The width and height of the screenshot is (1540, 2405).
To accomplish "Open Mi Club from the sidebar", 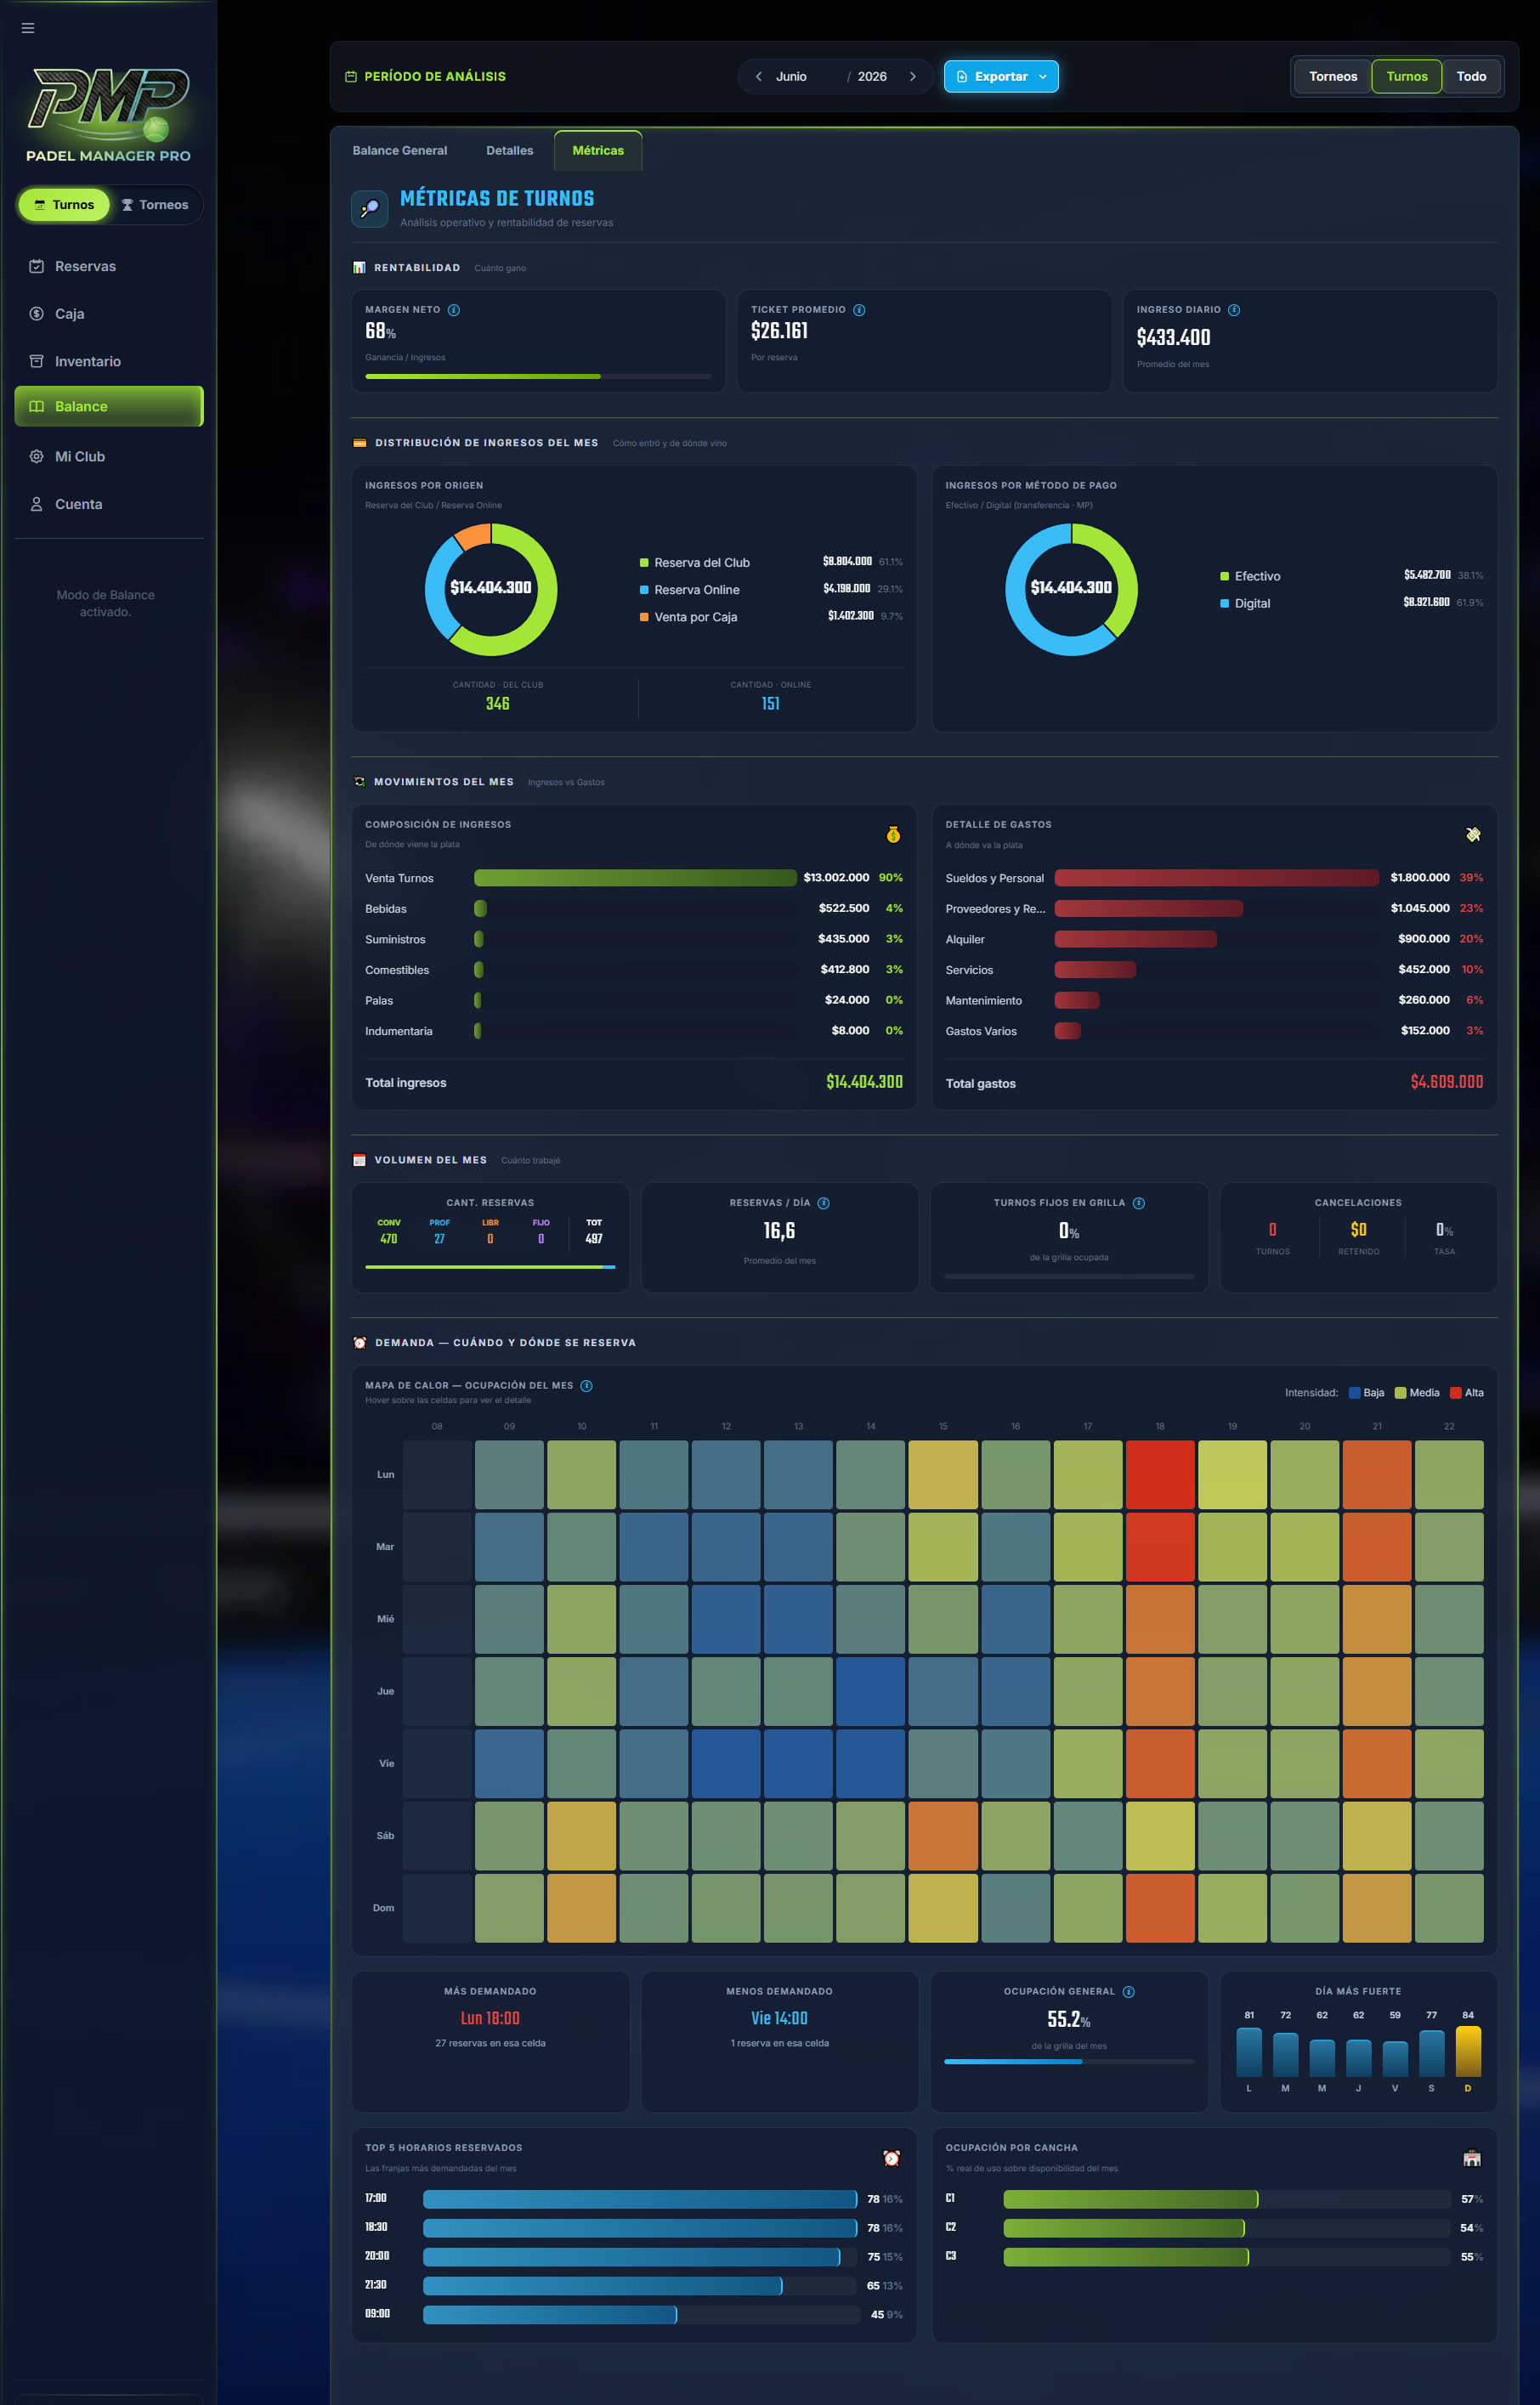I will (108, 456).
